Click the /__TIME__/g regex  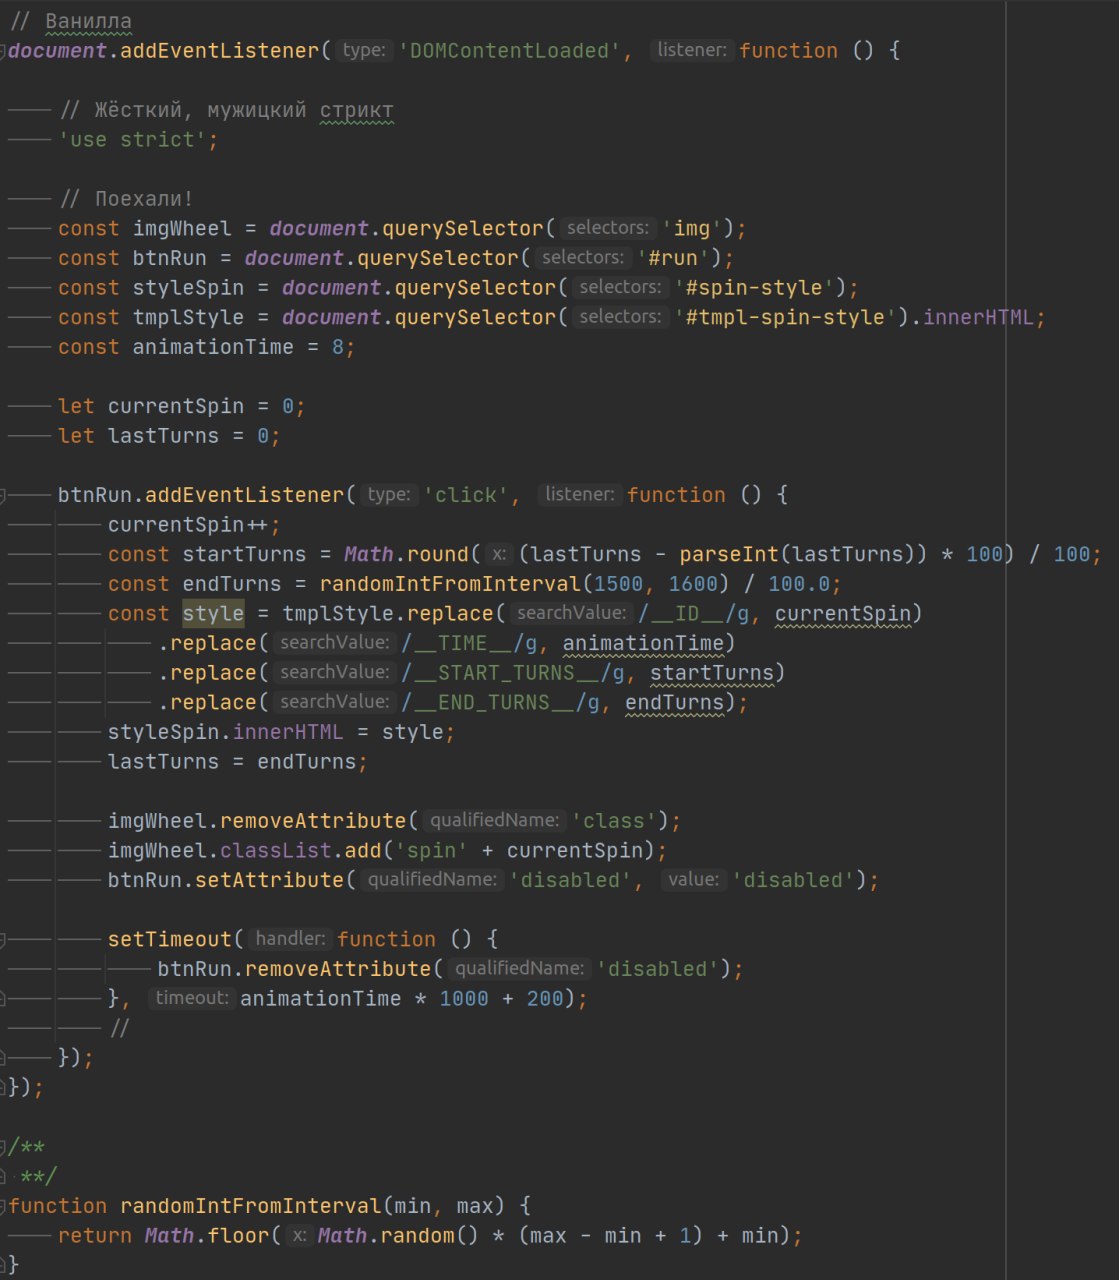pyautogui.click(x=469, y=643)
